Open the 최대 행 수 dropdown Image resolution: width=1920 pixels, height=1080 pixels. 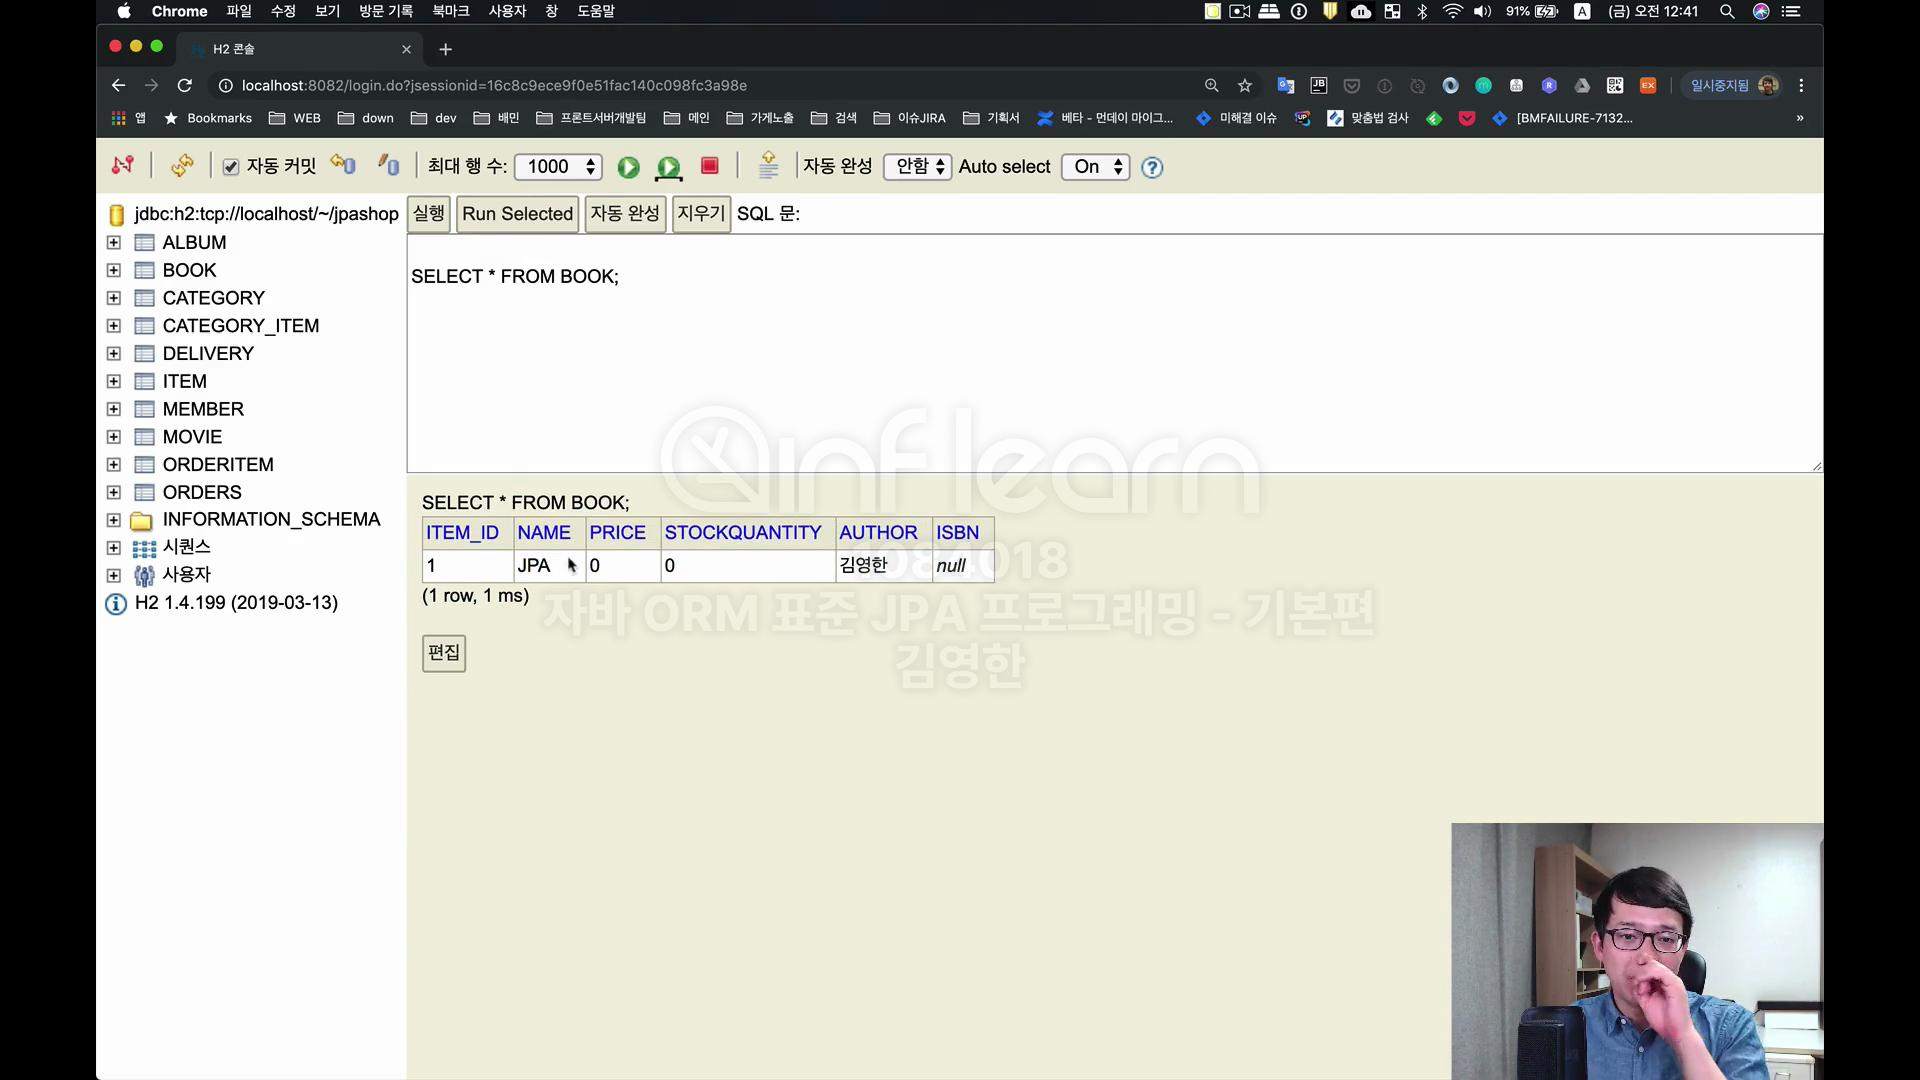[558, 167]
